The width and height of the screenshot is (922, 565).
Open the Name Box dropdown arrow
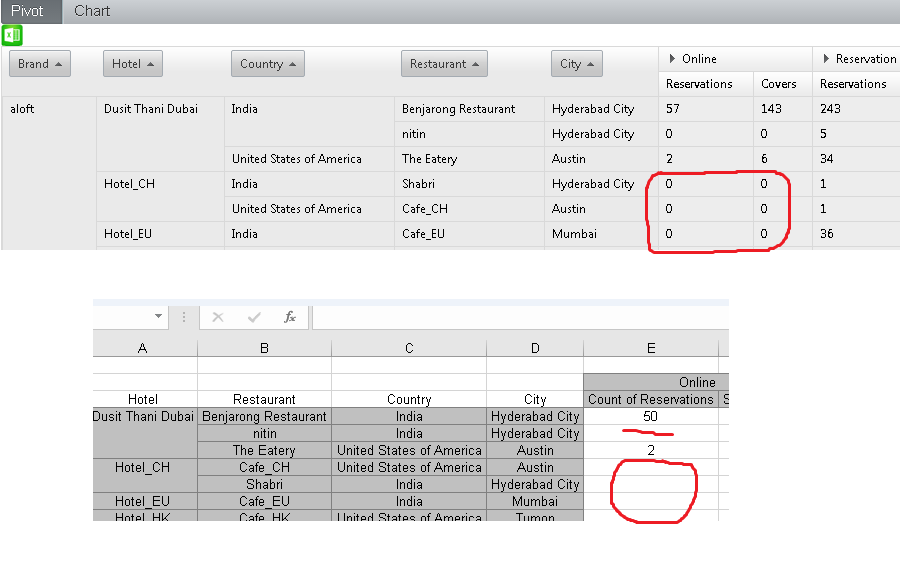158,317
